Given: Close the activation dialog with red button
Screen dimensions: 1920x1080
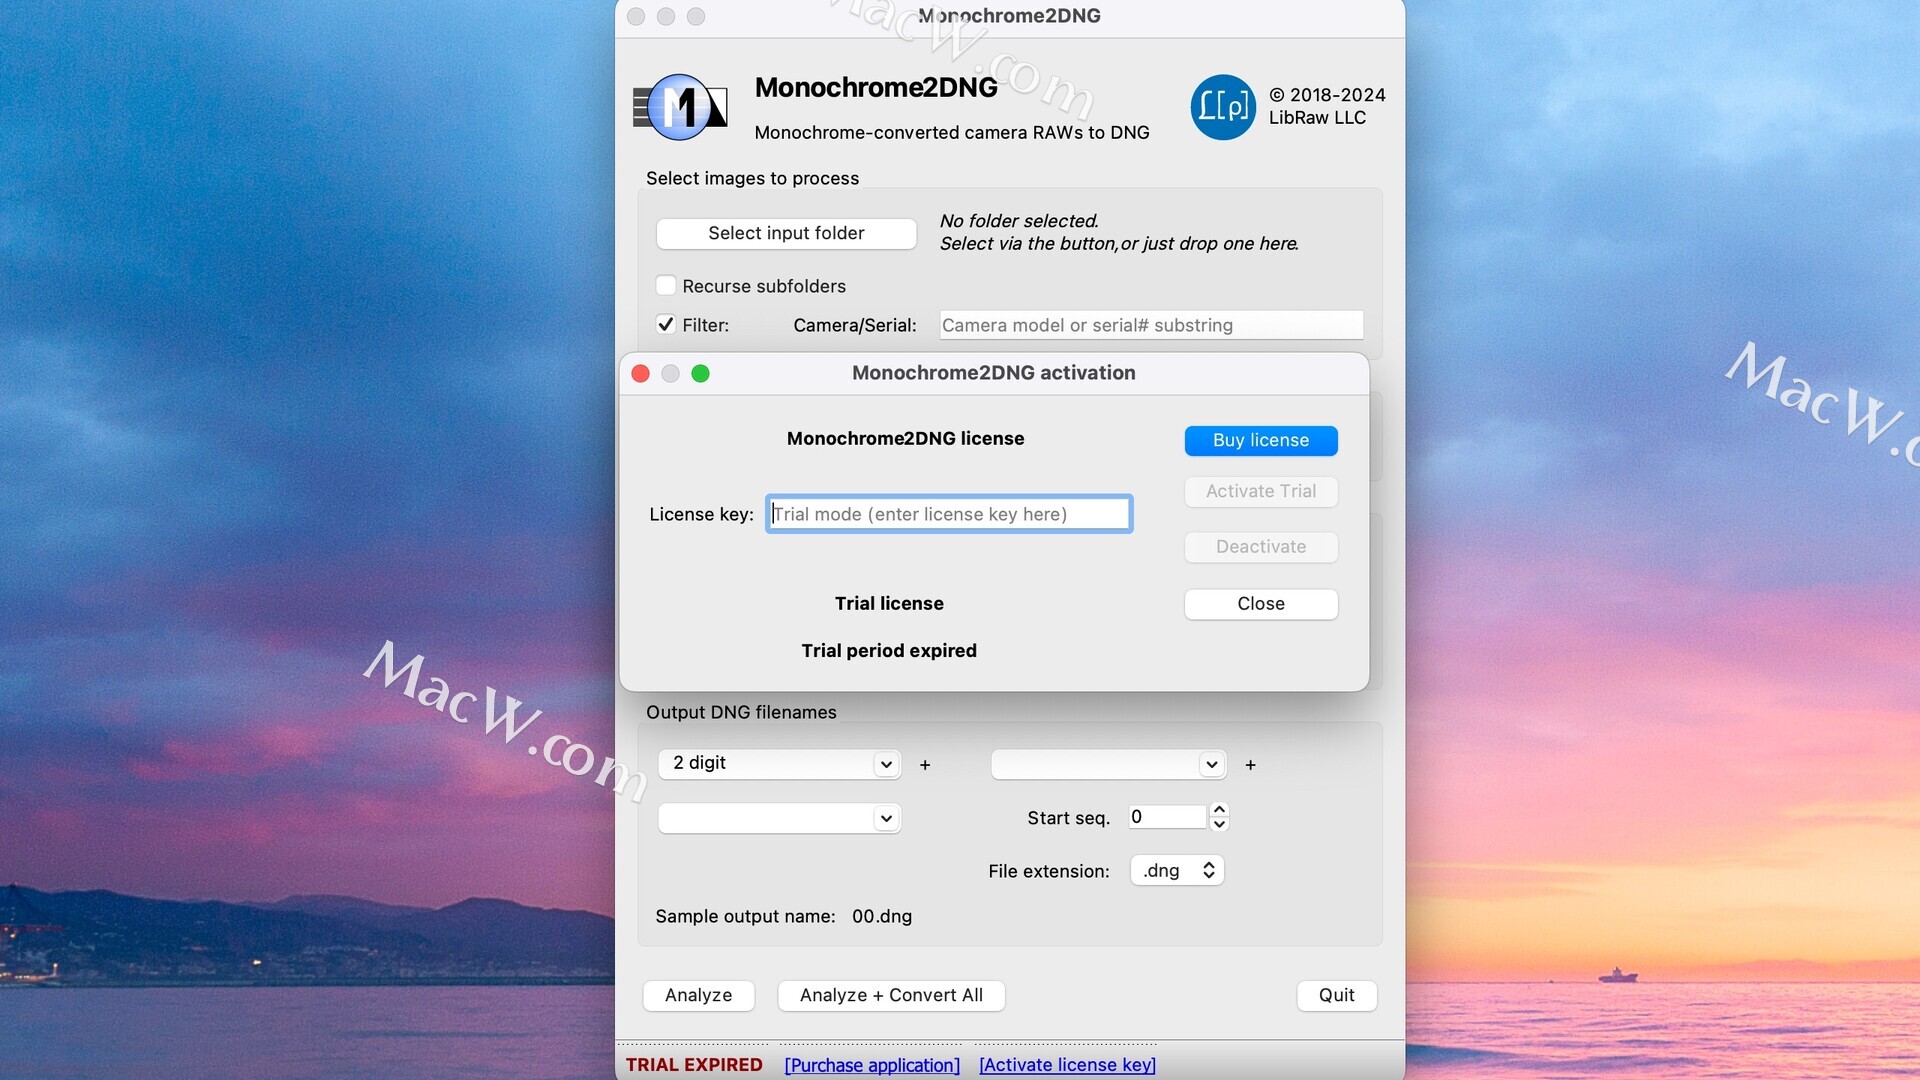Looking at the screenshot, I should [x=641, y=373].
